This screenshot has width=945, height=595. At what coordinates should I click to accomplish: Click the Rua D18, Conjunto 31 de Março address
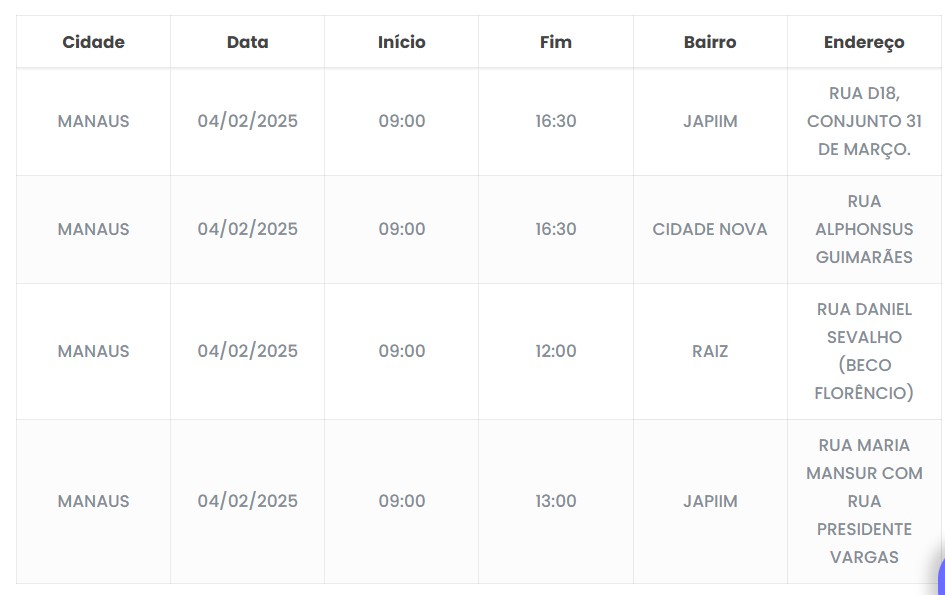tap(864, 121)
